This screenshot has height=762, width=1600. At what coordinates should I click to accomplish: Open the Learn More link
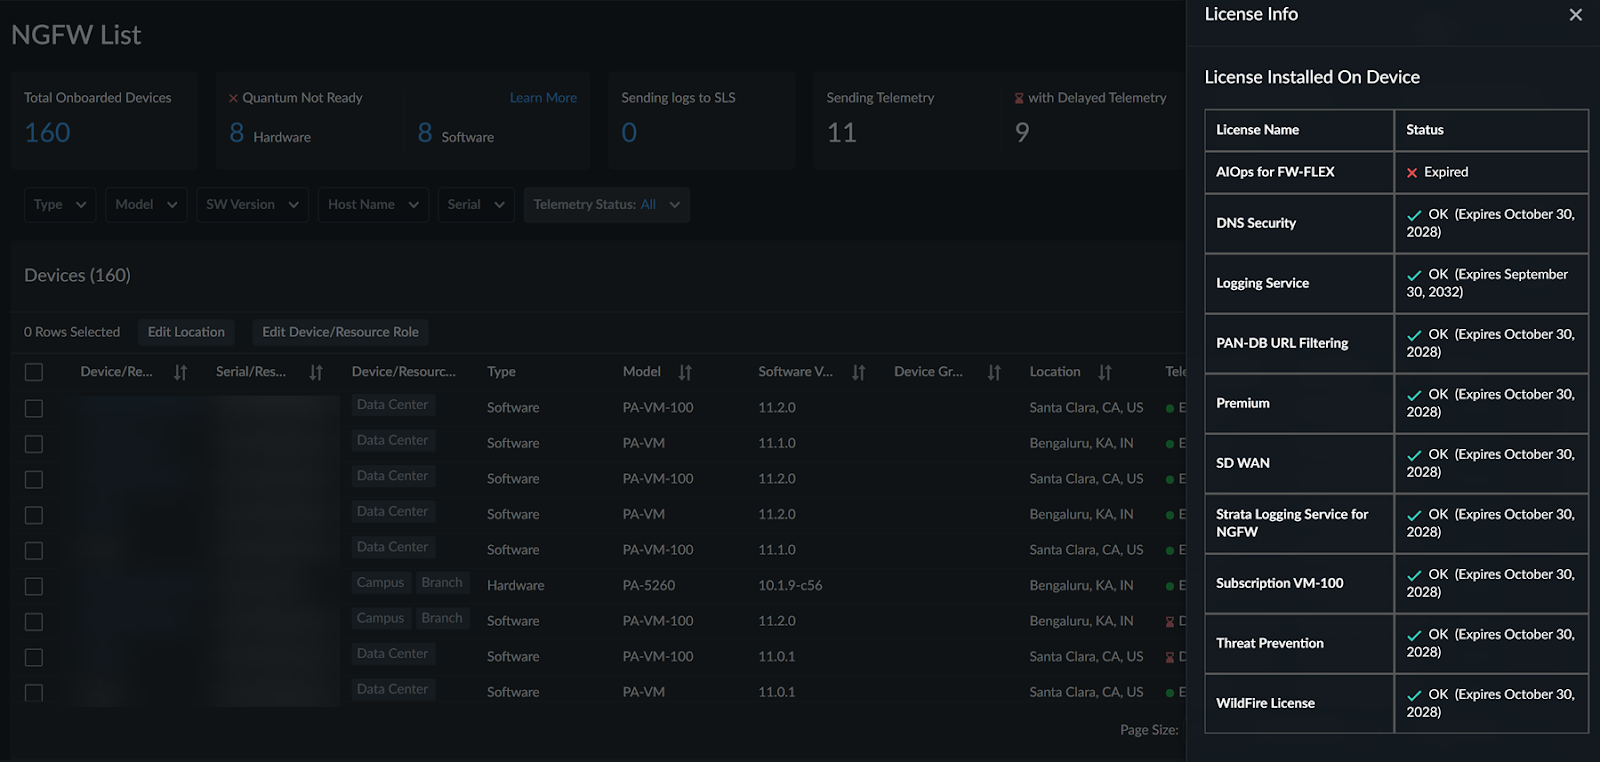tap(543, 98)
